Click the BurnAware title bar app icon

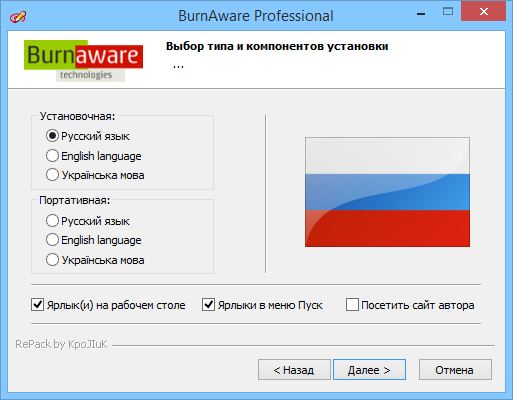click(18, 16)
